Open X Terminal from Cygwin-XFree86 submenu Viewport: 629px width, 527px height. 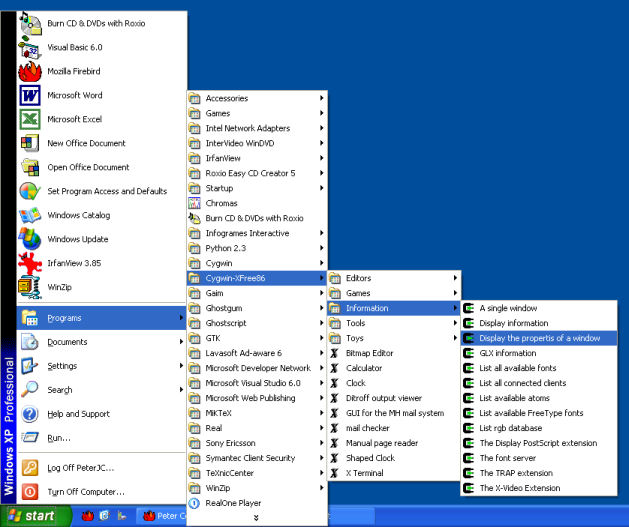(364, 473)
